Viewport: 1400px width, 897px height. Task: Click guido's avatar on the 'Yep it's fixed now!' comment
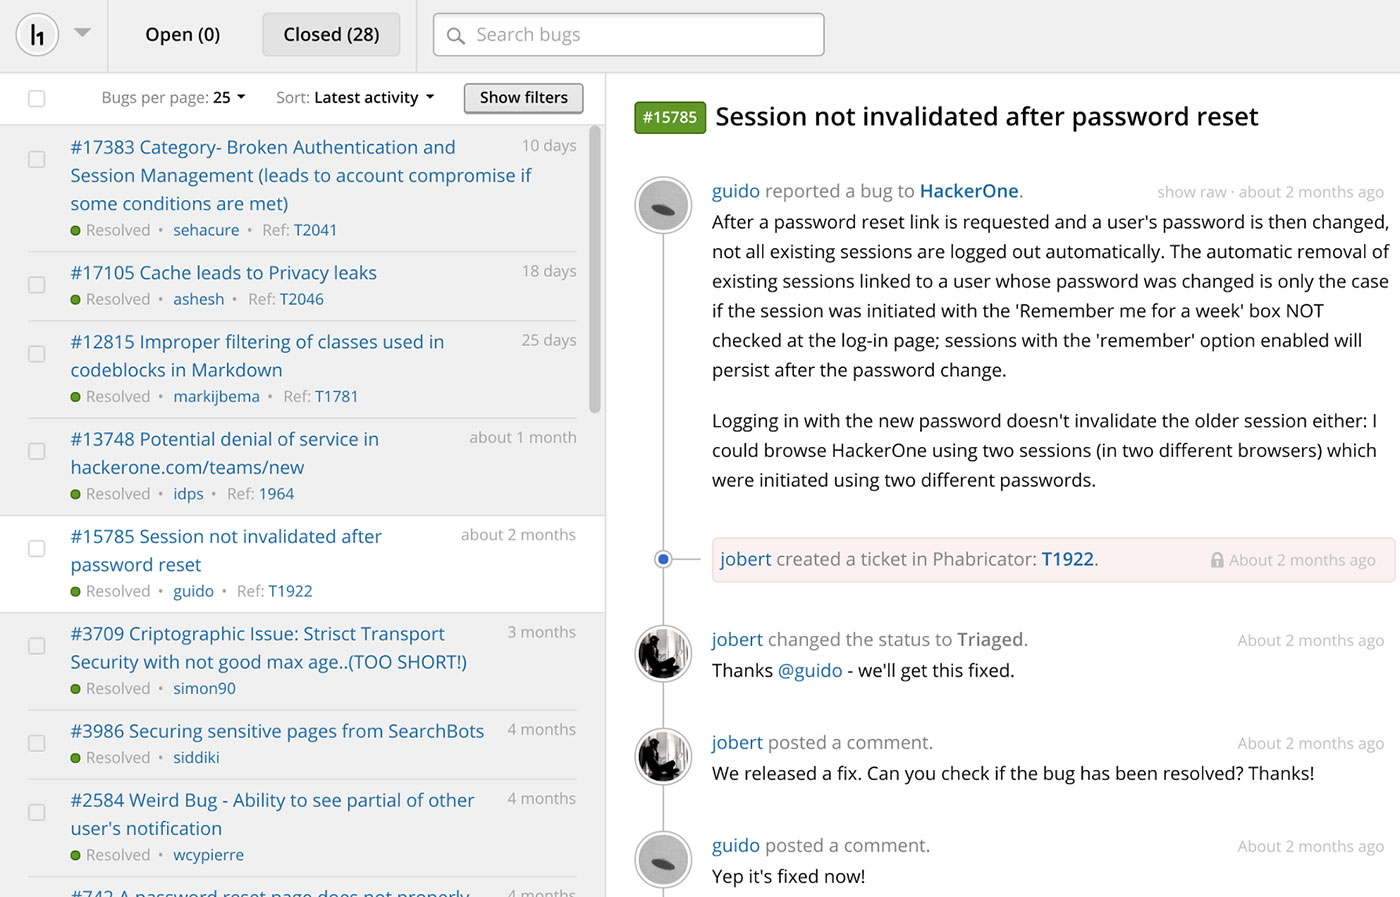663,860
